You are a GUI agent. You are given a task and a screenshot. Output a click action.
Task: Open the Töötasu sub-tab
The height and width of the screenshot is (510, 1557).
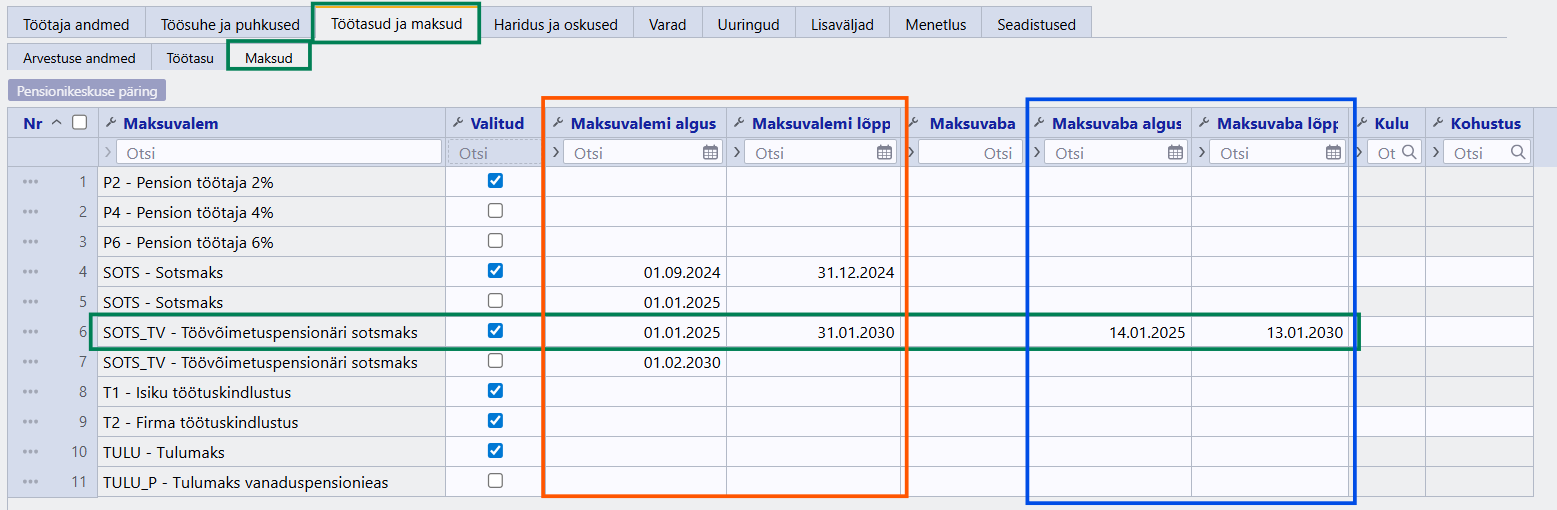pyautogui.click(x=190, y=58)
